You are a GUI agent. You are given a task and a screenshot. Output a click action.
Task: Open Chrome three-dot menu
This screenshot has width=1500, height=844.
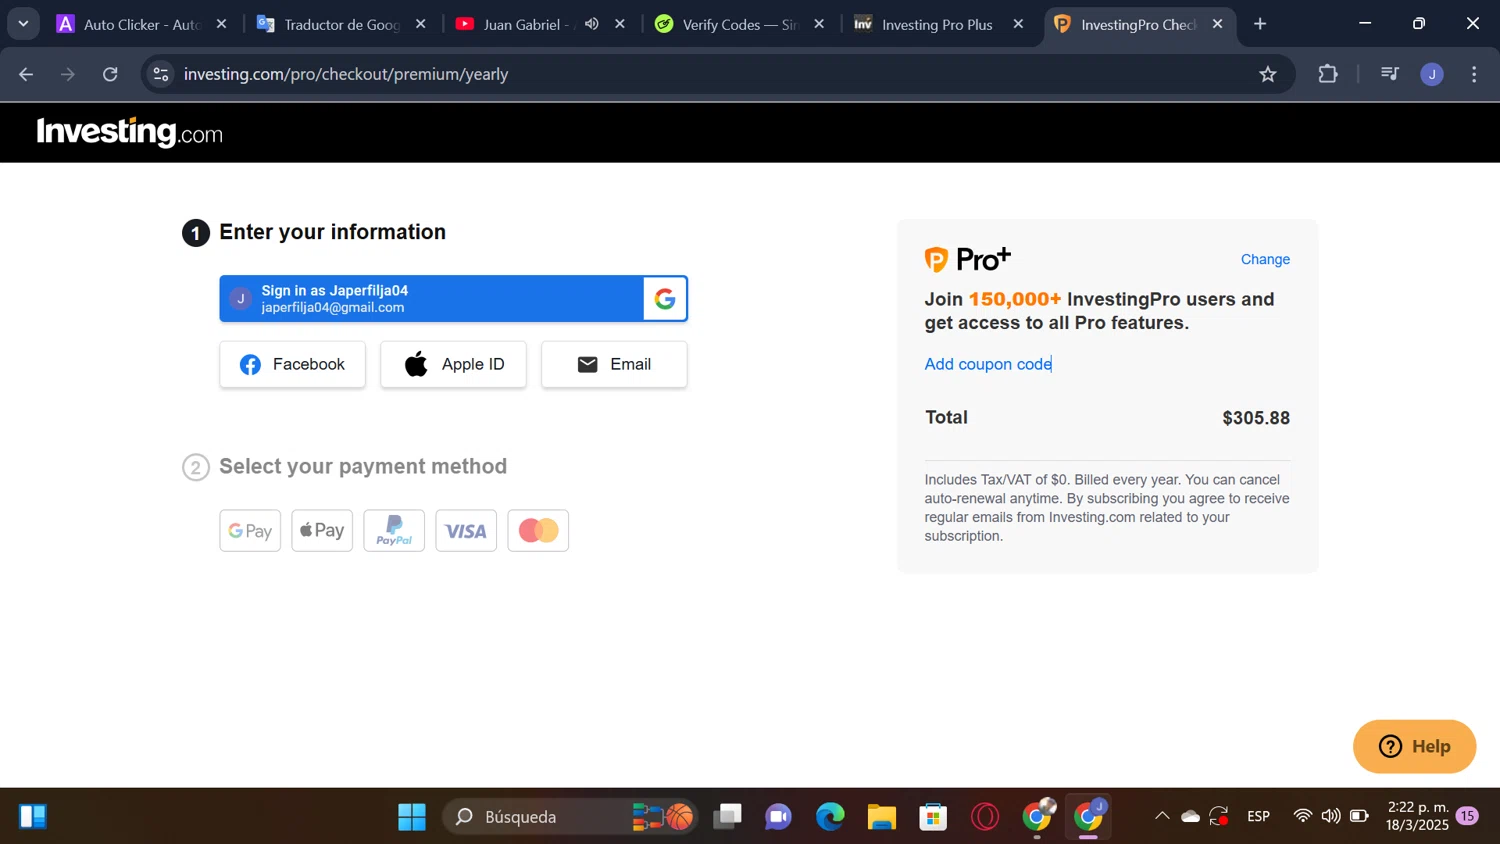(1474, 74)
